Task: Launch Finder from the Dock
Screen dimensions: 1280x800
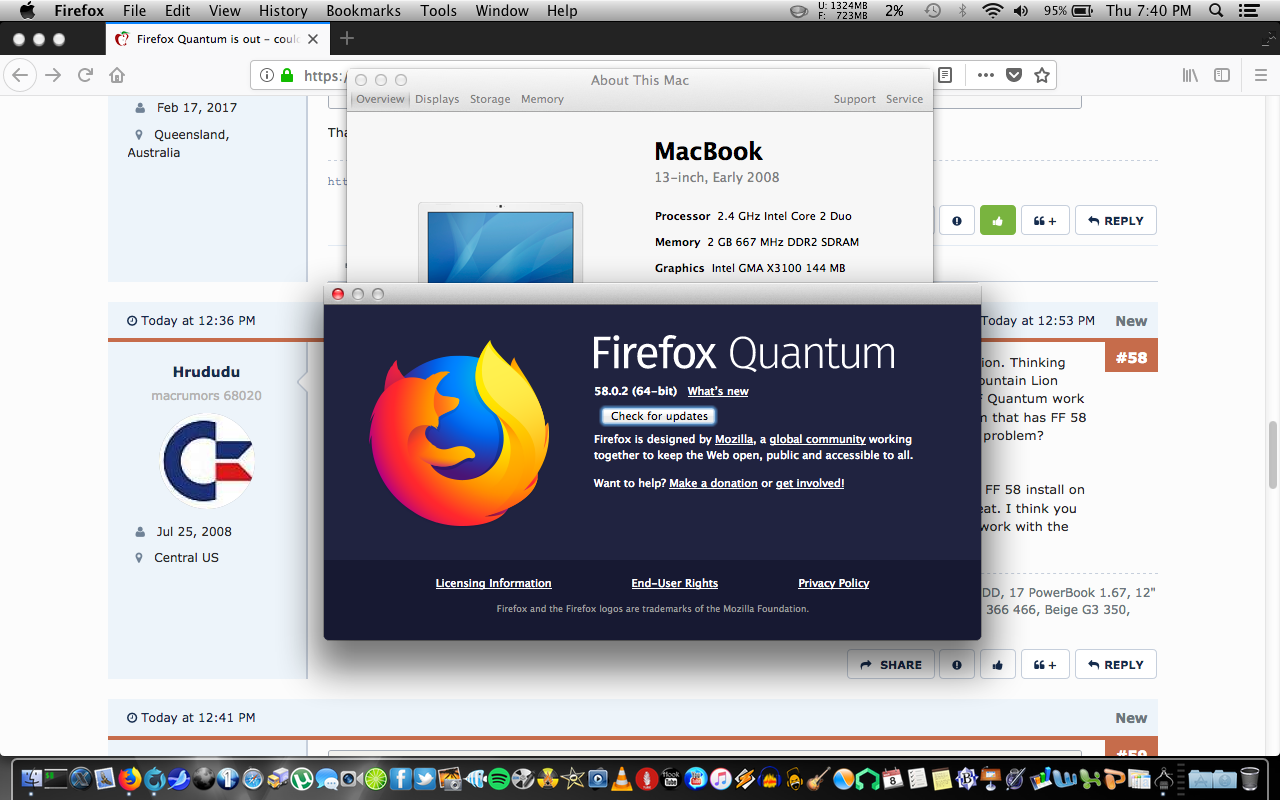Action: tap(31, 779)
